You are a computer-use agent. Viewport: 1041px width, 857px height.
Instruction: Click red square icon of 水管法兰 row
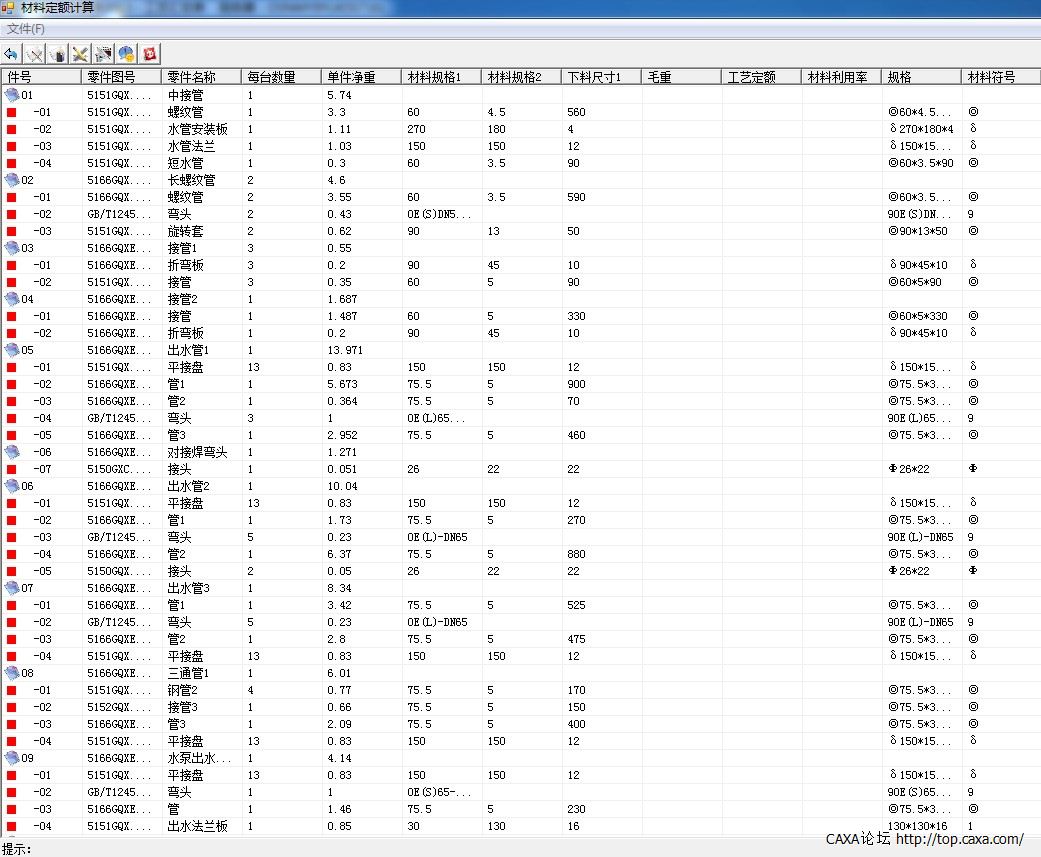tap(11, 146)
